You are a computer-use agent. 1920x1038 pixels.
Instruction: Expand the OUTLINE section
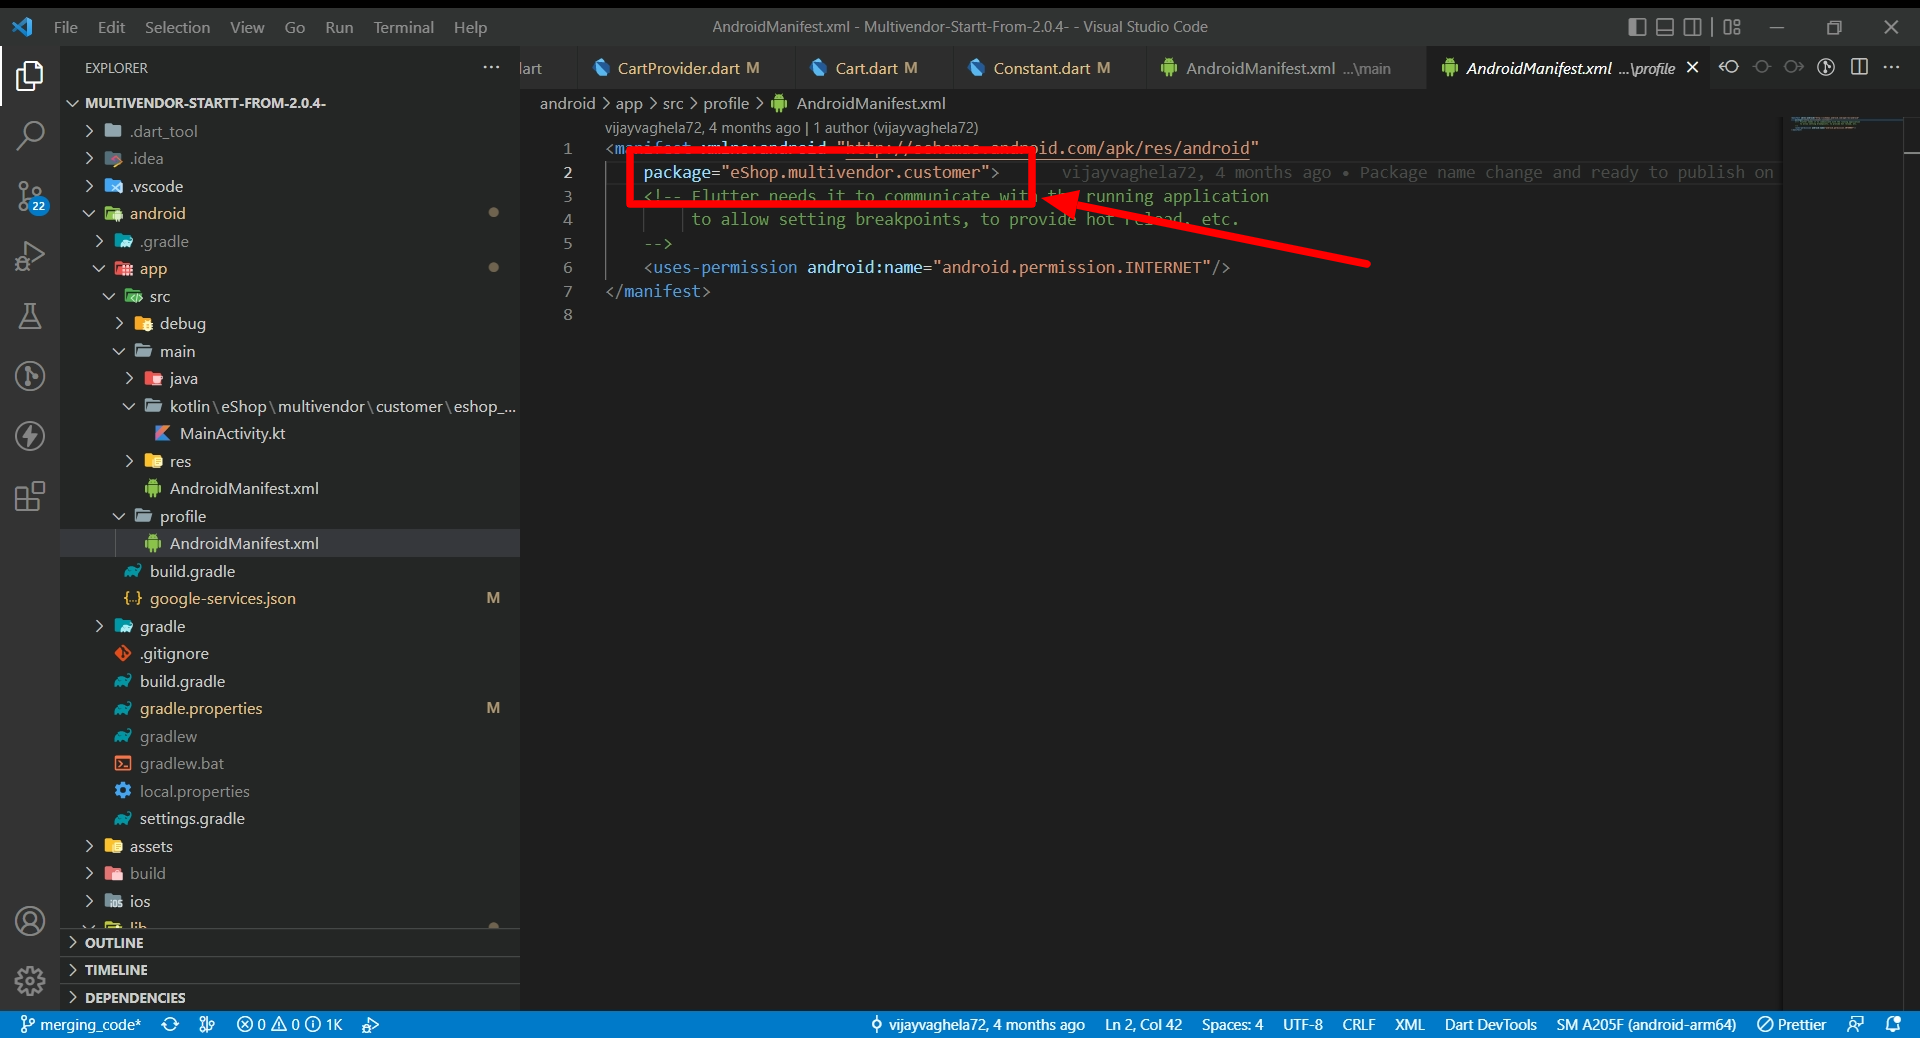[x=114, y=943]
